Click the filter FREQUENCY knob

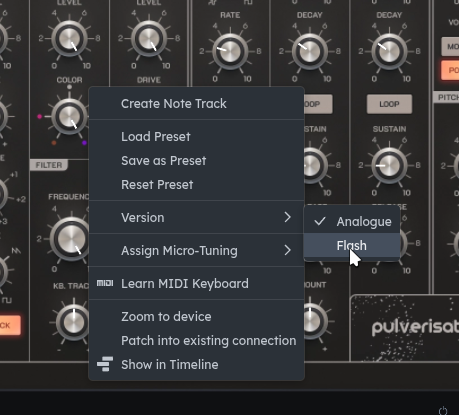[70, 239]
